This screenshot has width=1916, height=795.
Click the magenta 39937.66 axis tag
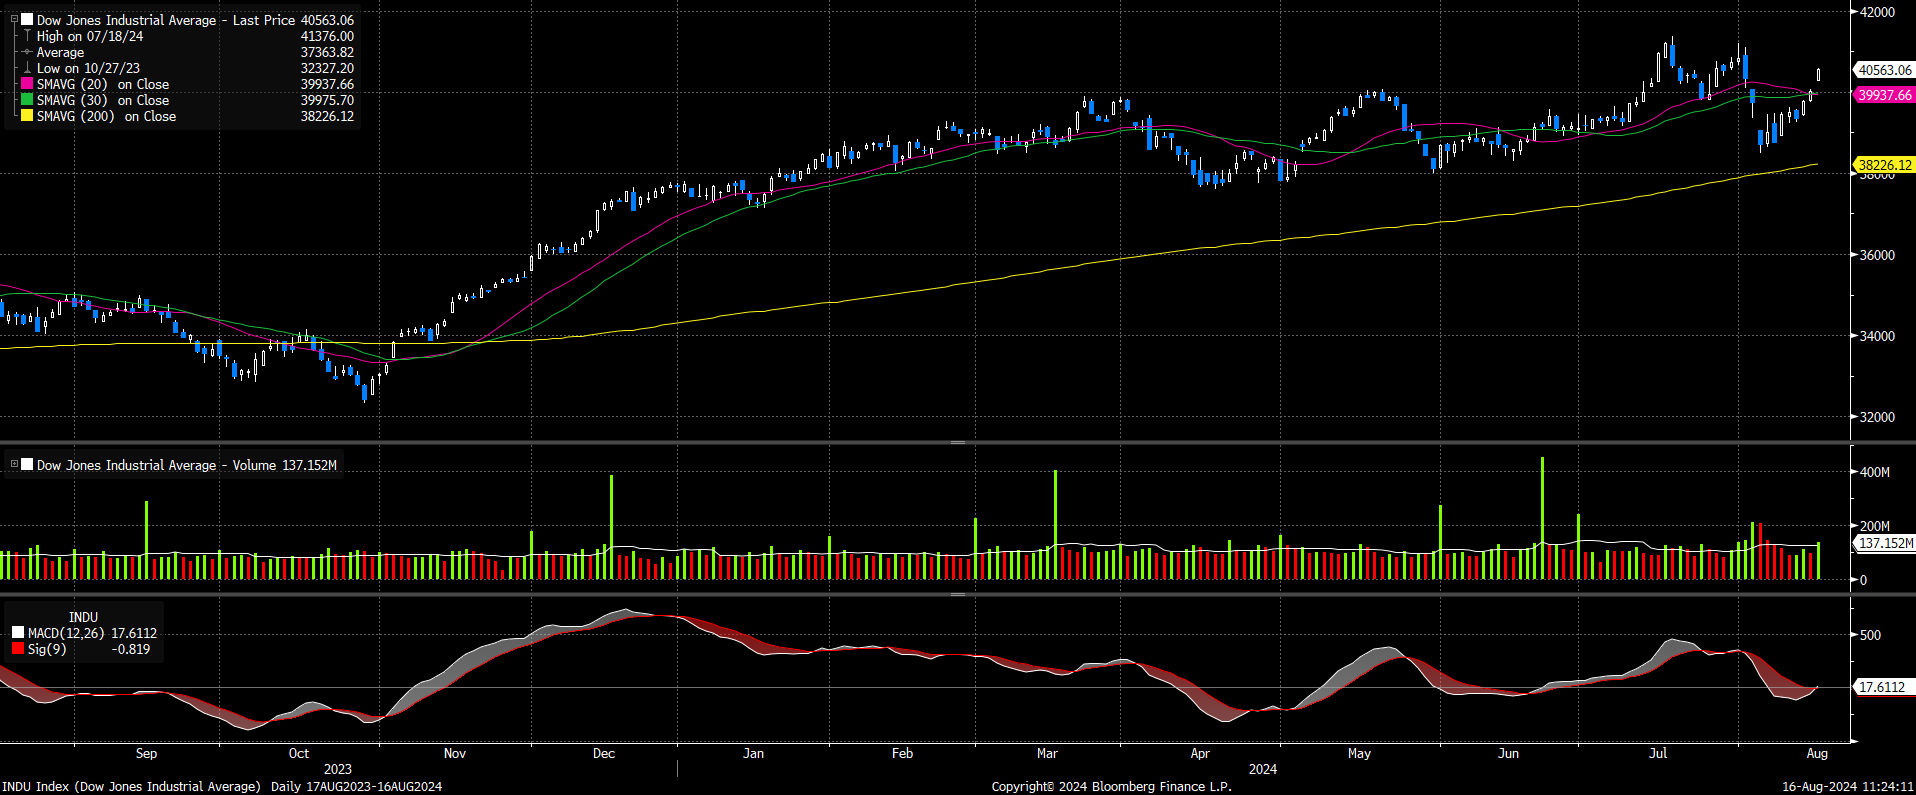coord(1885,95)
